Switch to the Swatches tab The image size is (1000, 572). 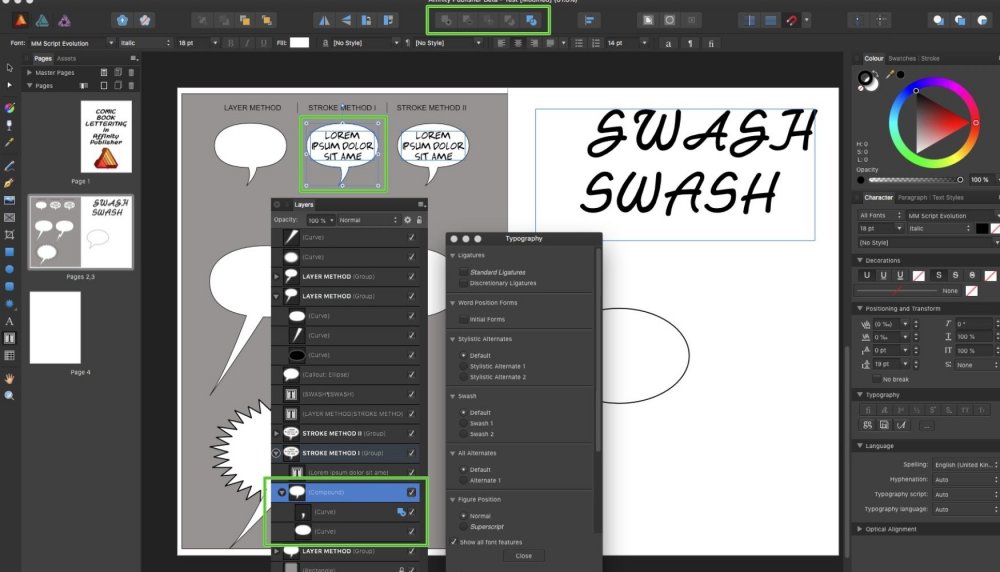point(901,59)
